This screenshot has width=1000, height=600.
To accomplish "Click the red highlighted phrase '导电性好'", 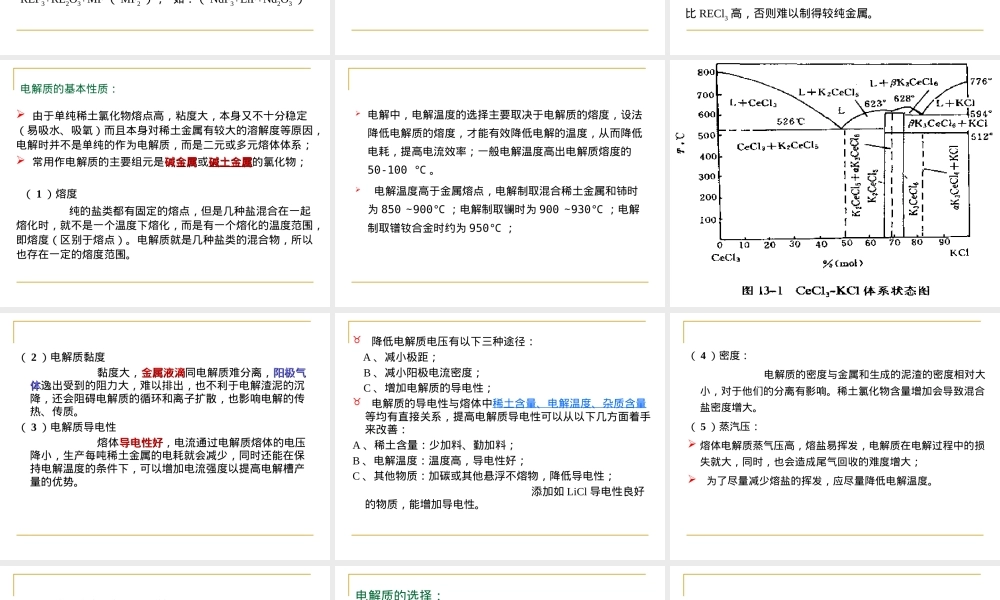I will [141, 443].
